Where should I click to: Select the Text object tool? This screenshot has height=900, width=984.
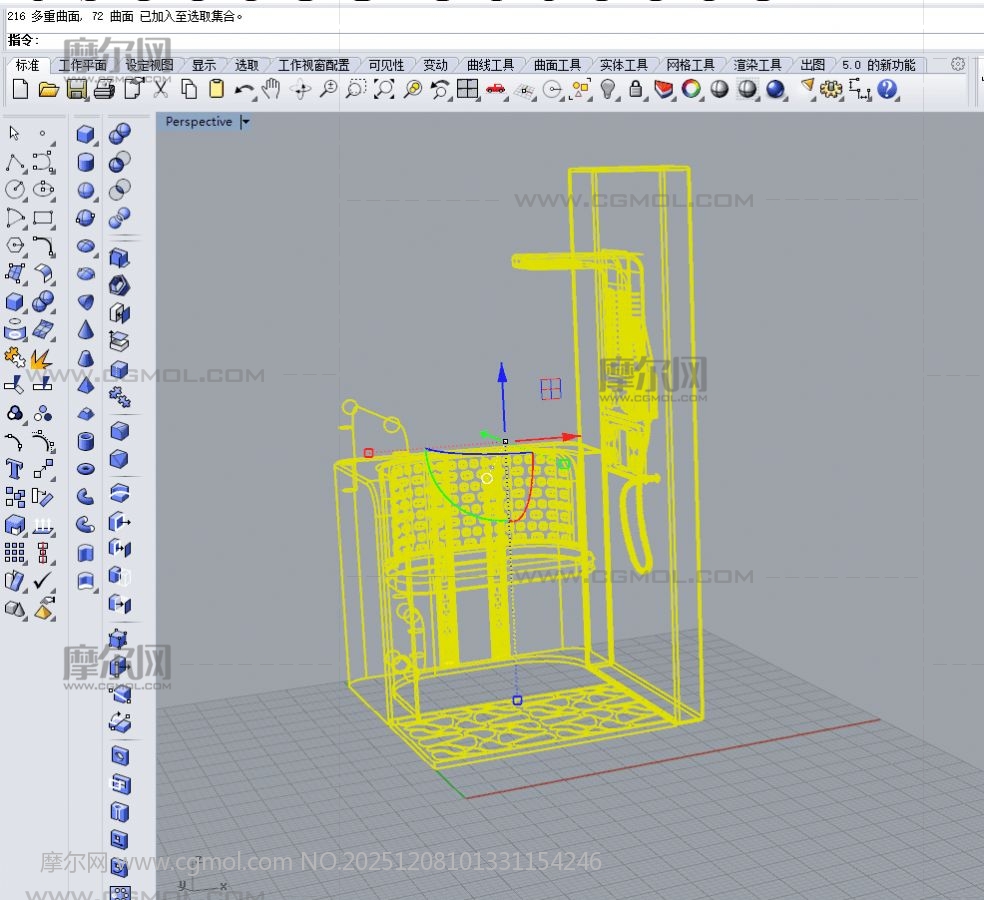(14, 468)
